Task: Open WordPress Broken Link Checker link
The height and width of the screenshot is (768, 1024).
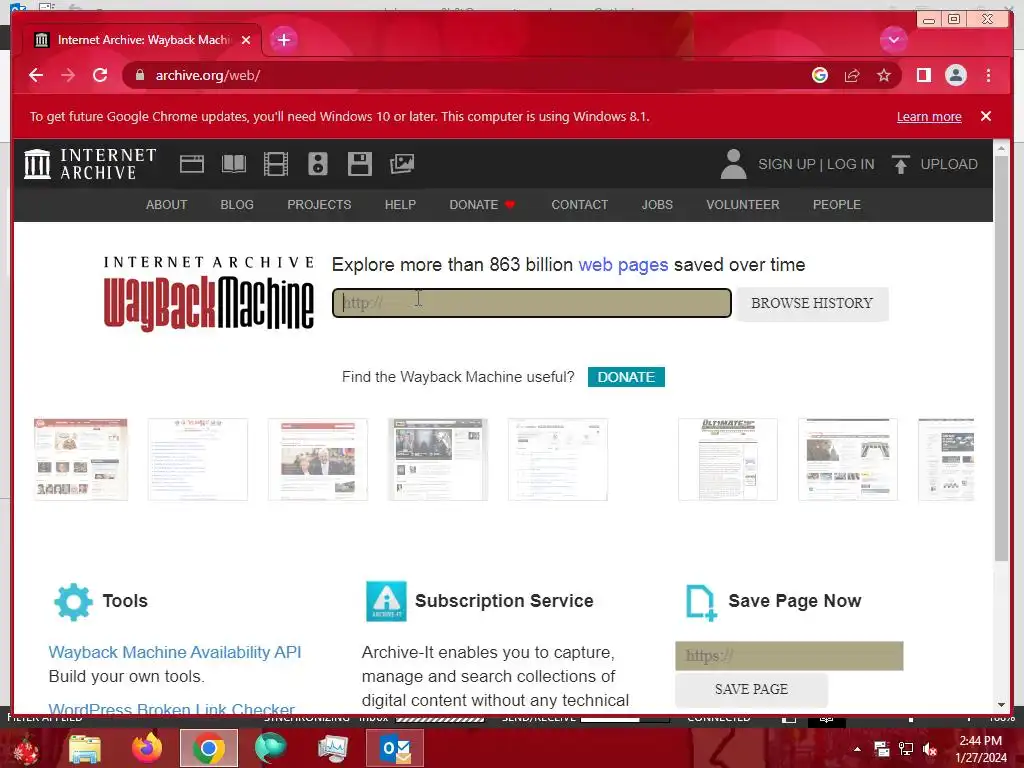Action: click(171, 708)
